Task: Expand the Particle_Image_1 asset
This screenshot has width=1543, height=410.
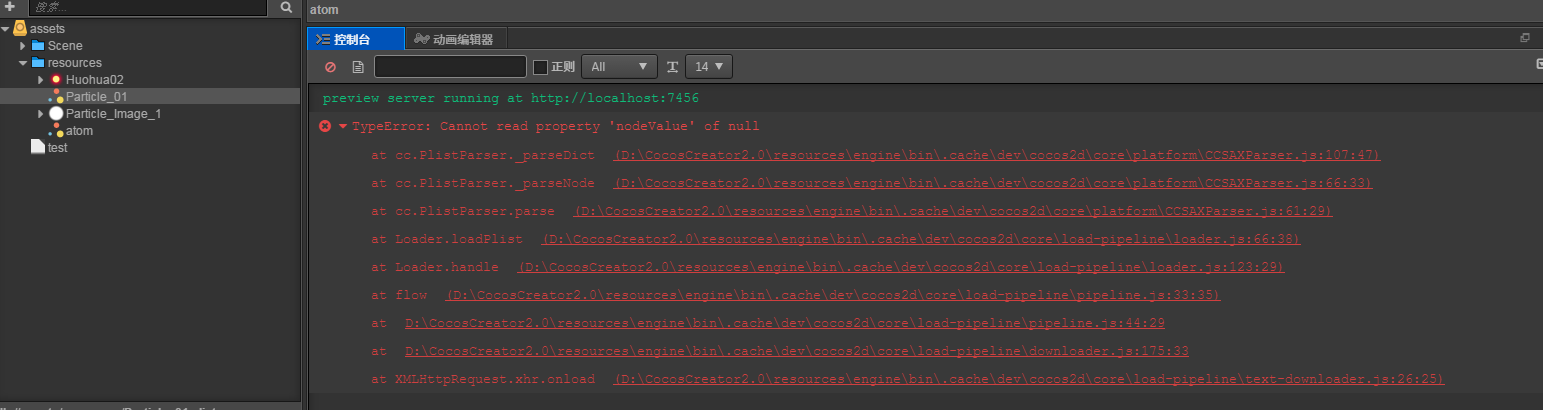Action: pos(41,114)
